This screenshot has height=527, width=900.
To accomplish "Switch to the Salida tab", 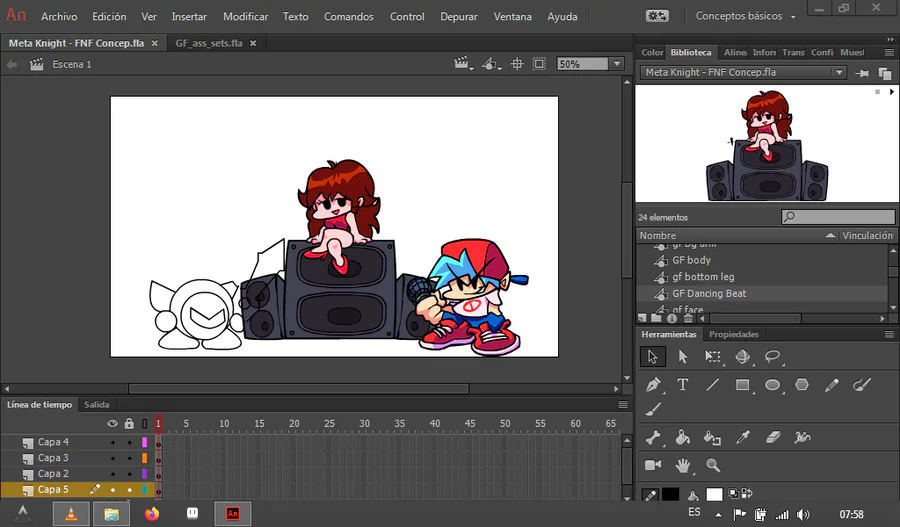I will tap(96, 405).
